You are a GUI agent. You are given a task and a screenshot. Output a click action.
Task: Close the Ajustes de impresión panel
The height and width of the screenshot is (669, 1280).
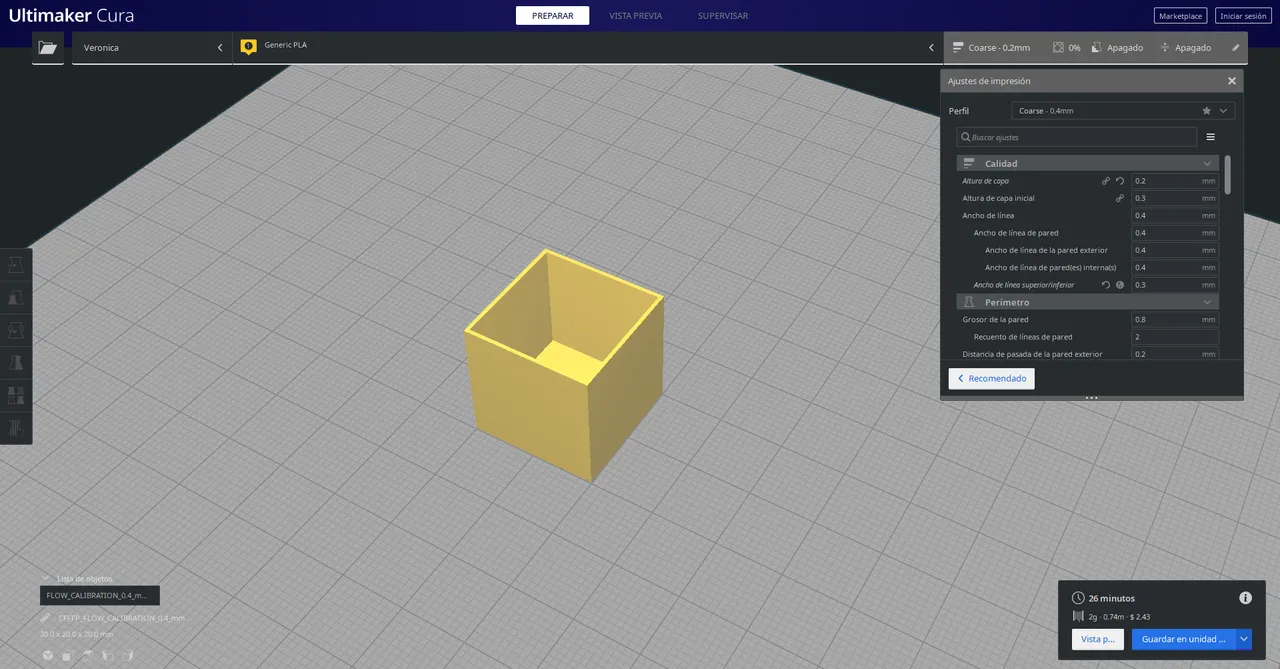click(1232, 81)
